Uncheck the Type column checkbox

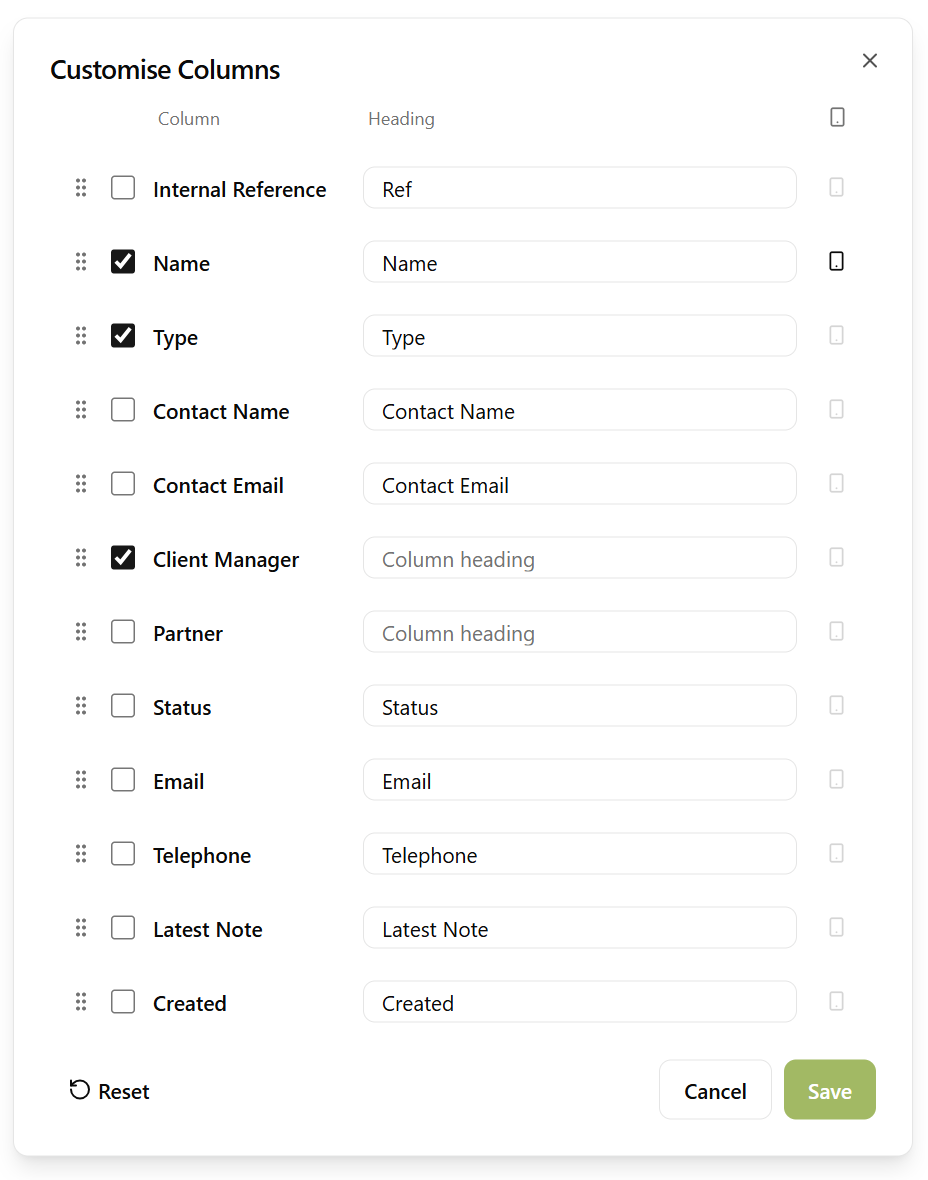(x=123, y=336)
